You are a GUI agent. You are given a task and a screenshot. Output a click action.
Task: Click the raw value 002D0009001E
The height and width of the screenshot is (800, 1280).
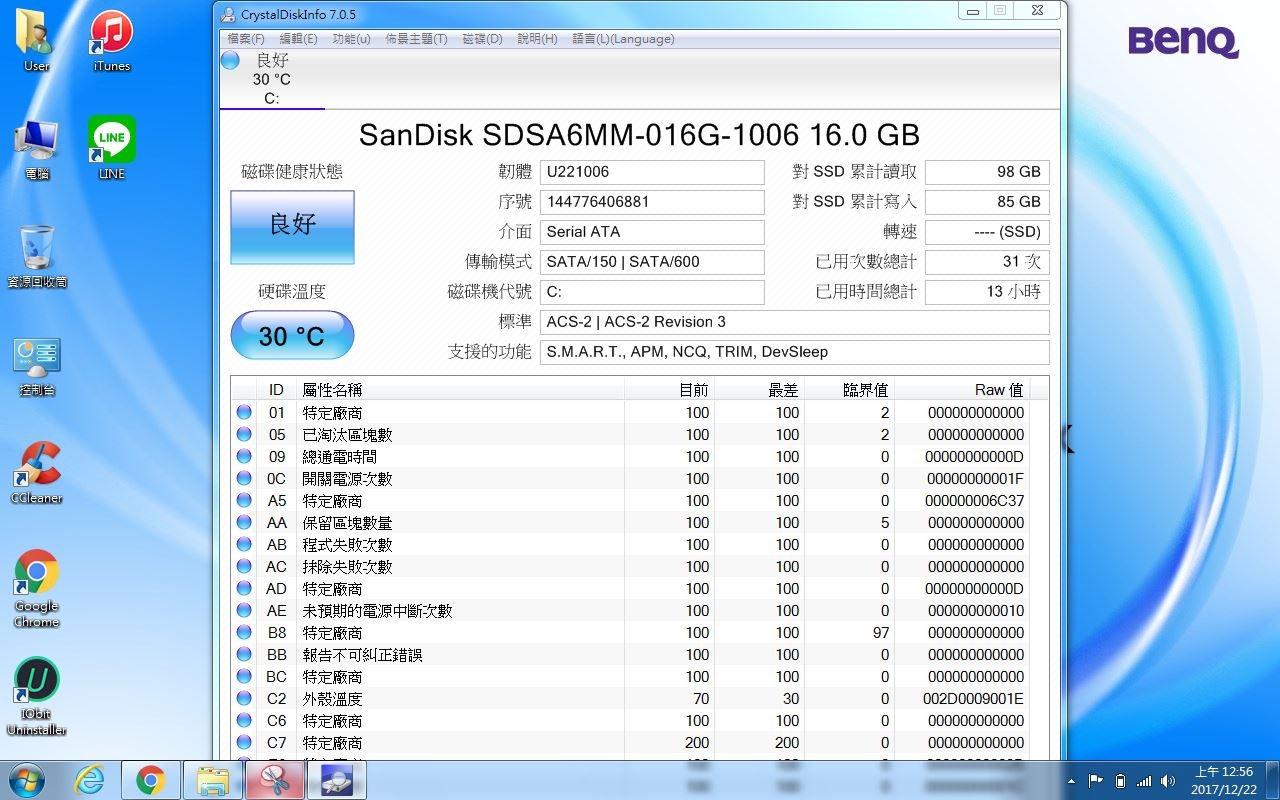point(973,699)
